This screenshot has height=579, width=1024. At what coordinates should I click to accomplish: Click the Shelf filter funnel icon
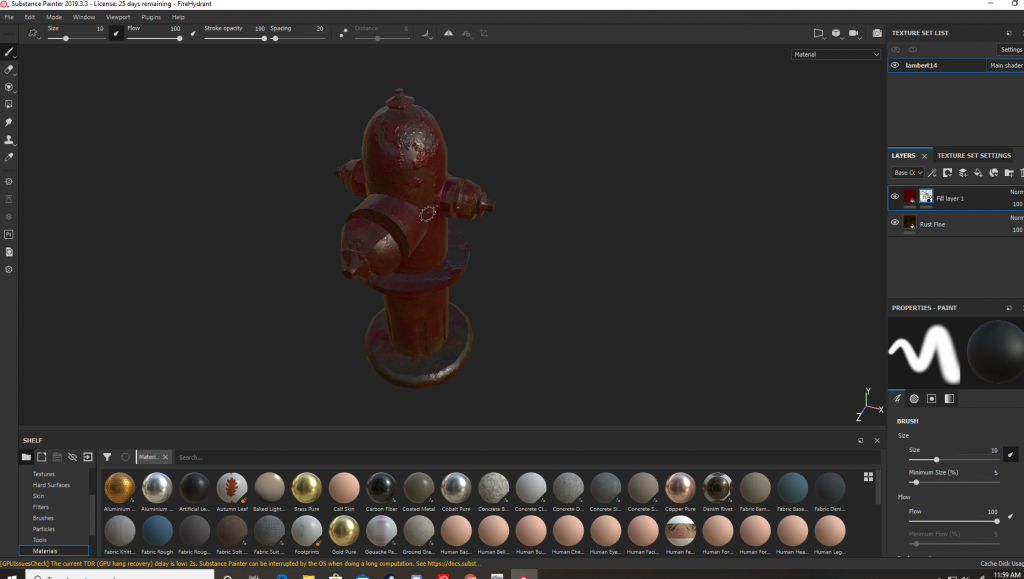point(107,457)
